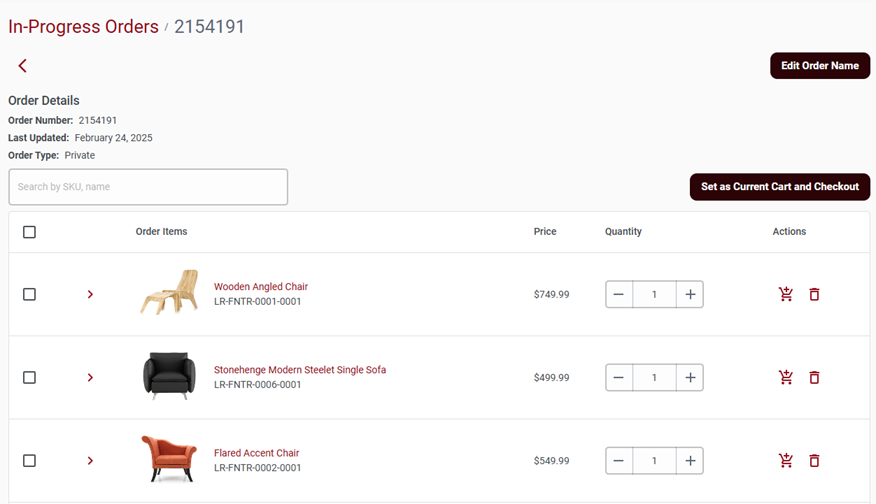This screenshot has width=876, height=504.
Task: Delete Flared Accent Chair from order
Action: 814,460
